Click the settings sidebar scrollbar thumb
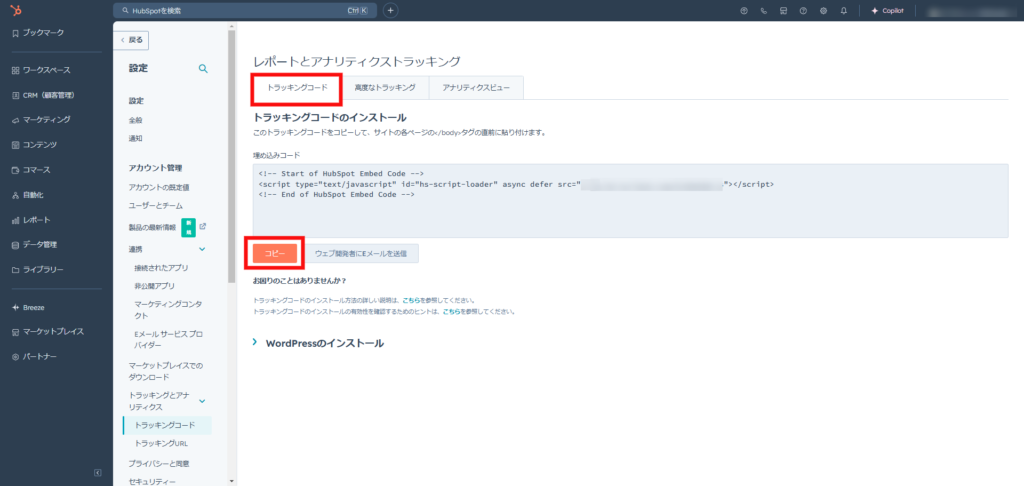Viewport: 1024px width, 486px height. 231,157
